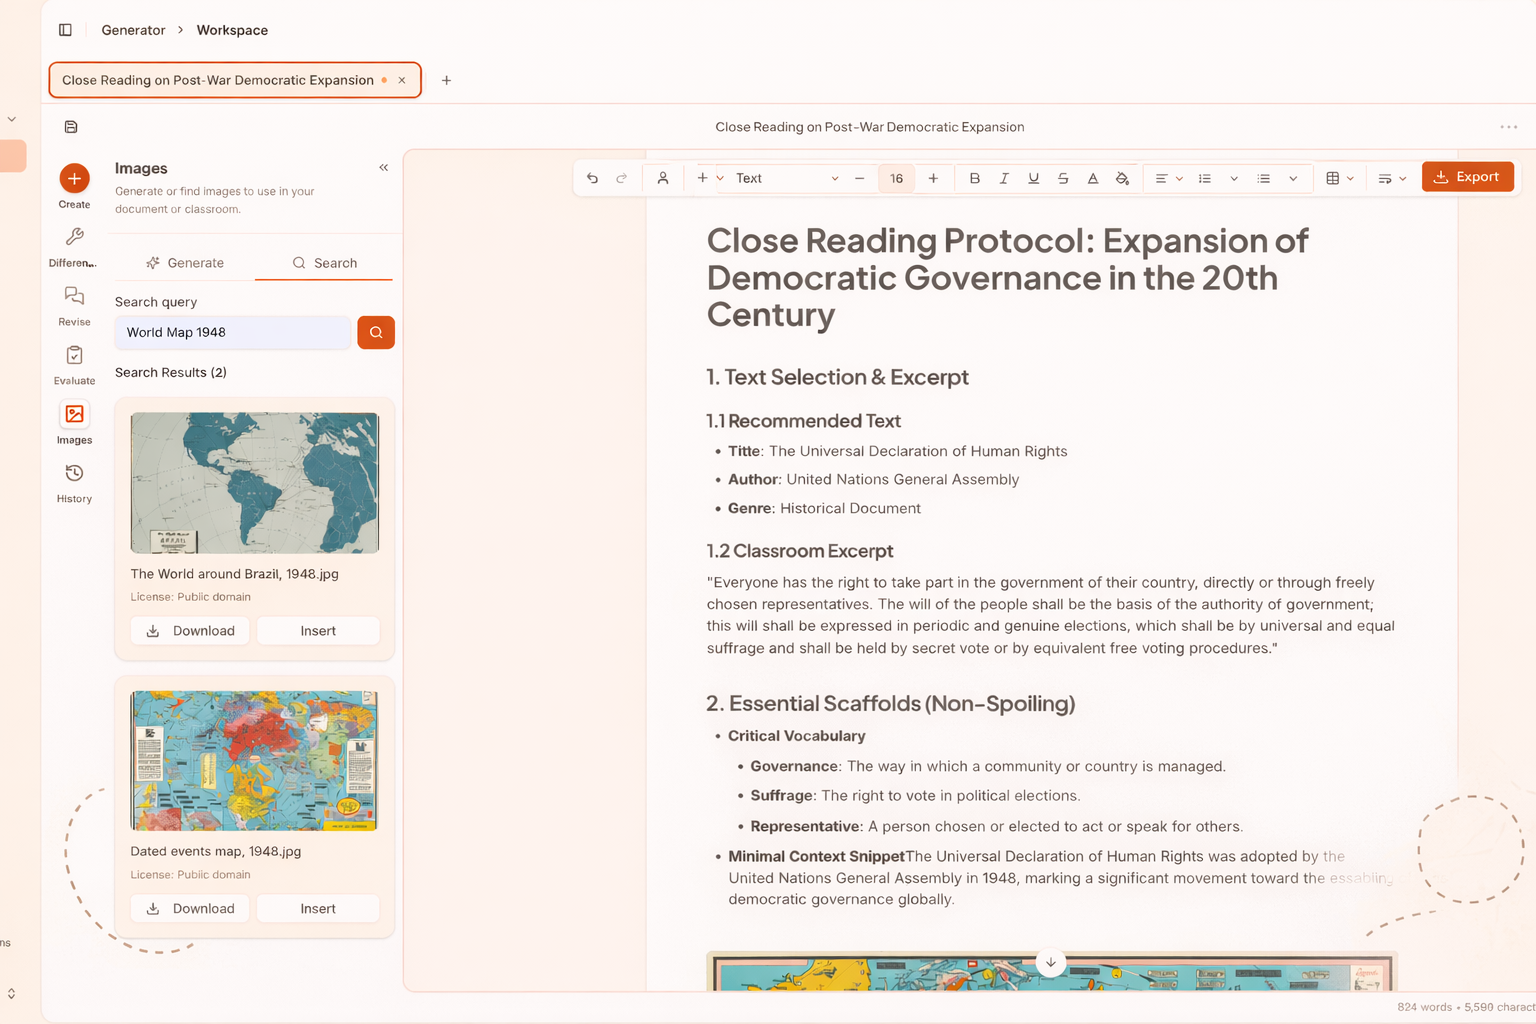Viewport: 1536px width, 1024px height.
Task: Open the highlight fill color tool
Action: click(1122, 178)
